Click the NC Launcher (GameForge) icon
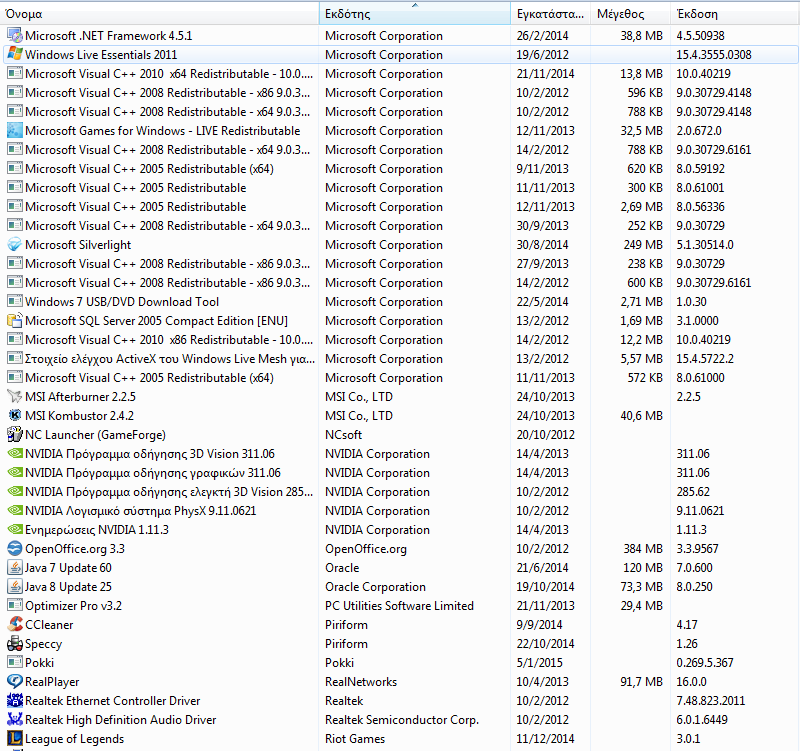 15,435
